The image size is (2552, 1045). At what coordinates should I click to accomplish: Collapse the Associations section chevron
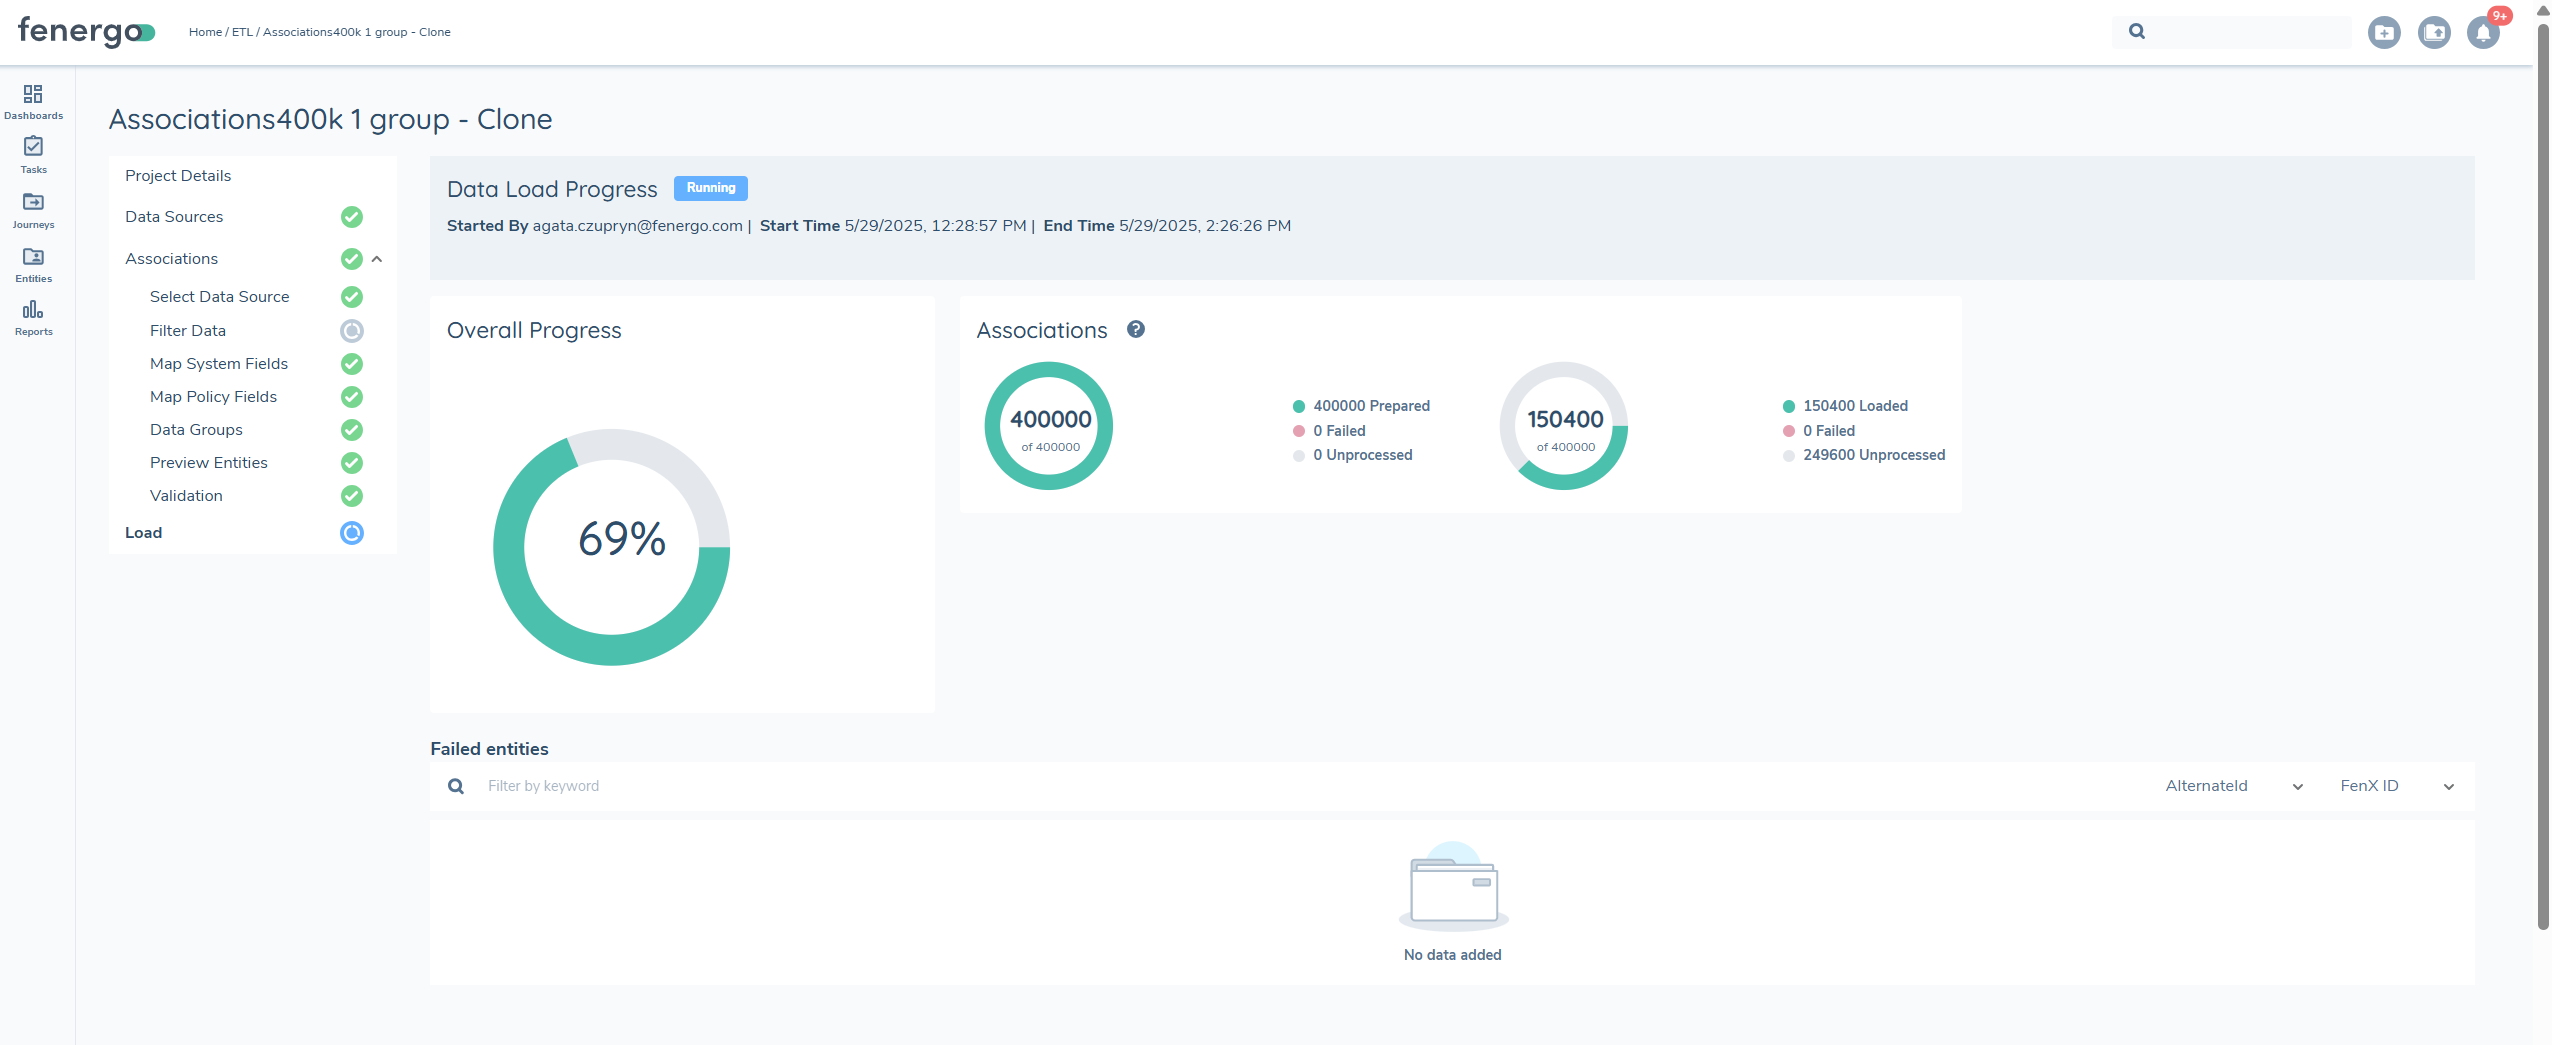tap(377, 259)
